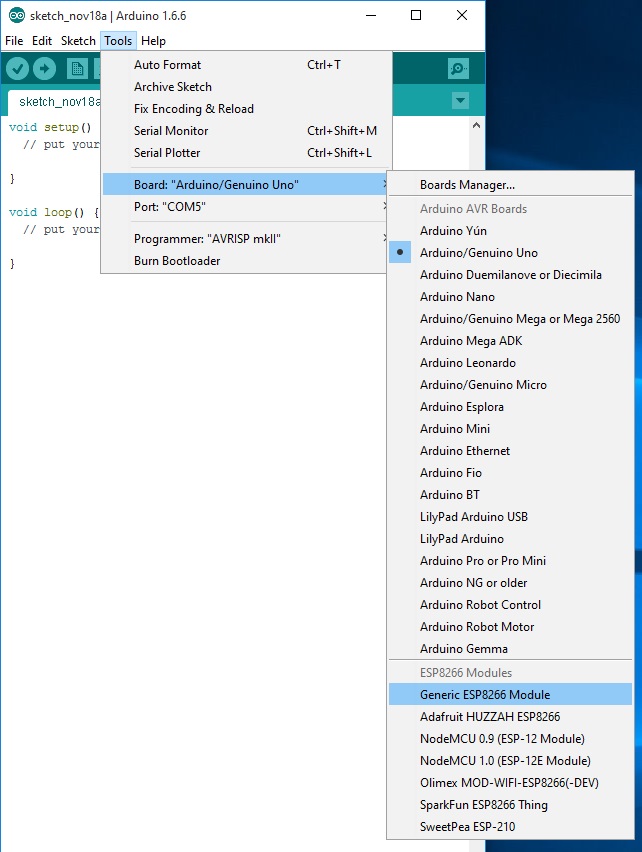The image size is (642, 852).
Task: Pick Arduino Pro or Pro Mini
Action: point(511,561)
